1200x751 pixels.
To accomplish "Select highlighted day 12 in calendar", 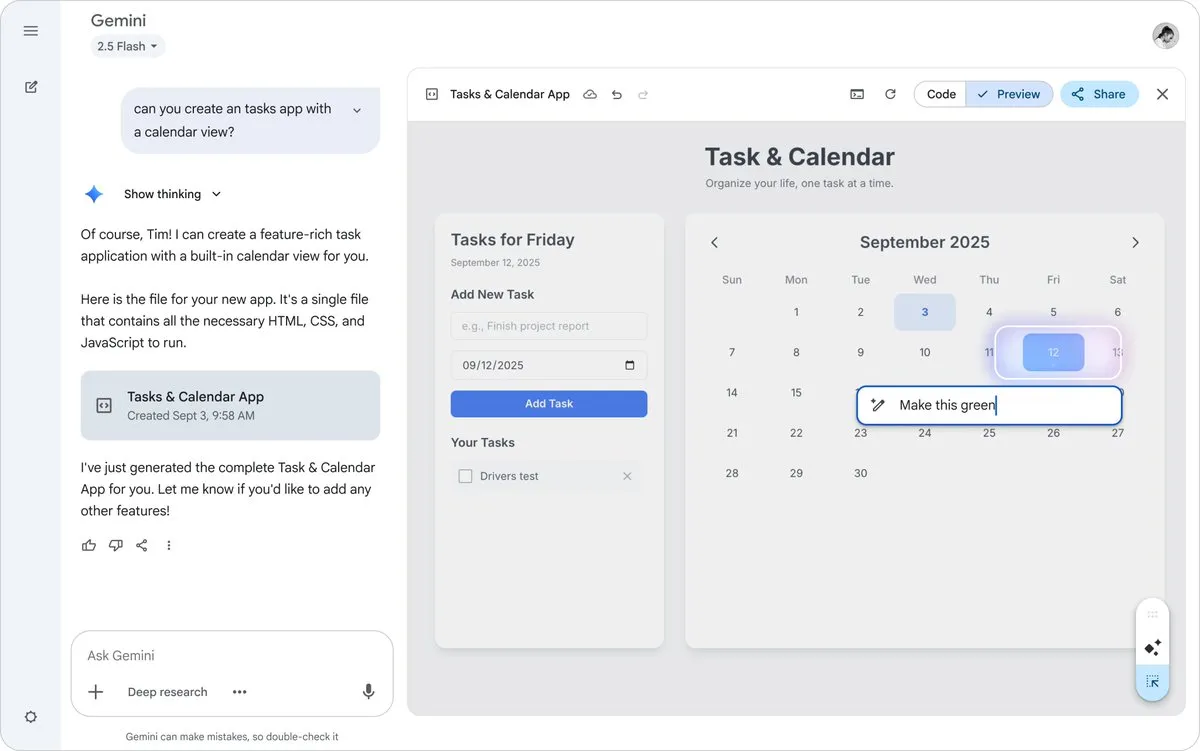I will (x=1053, y=352).
